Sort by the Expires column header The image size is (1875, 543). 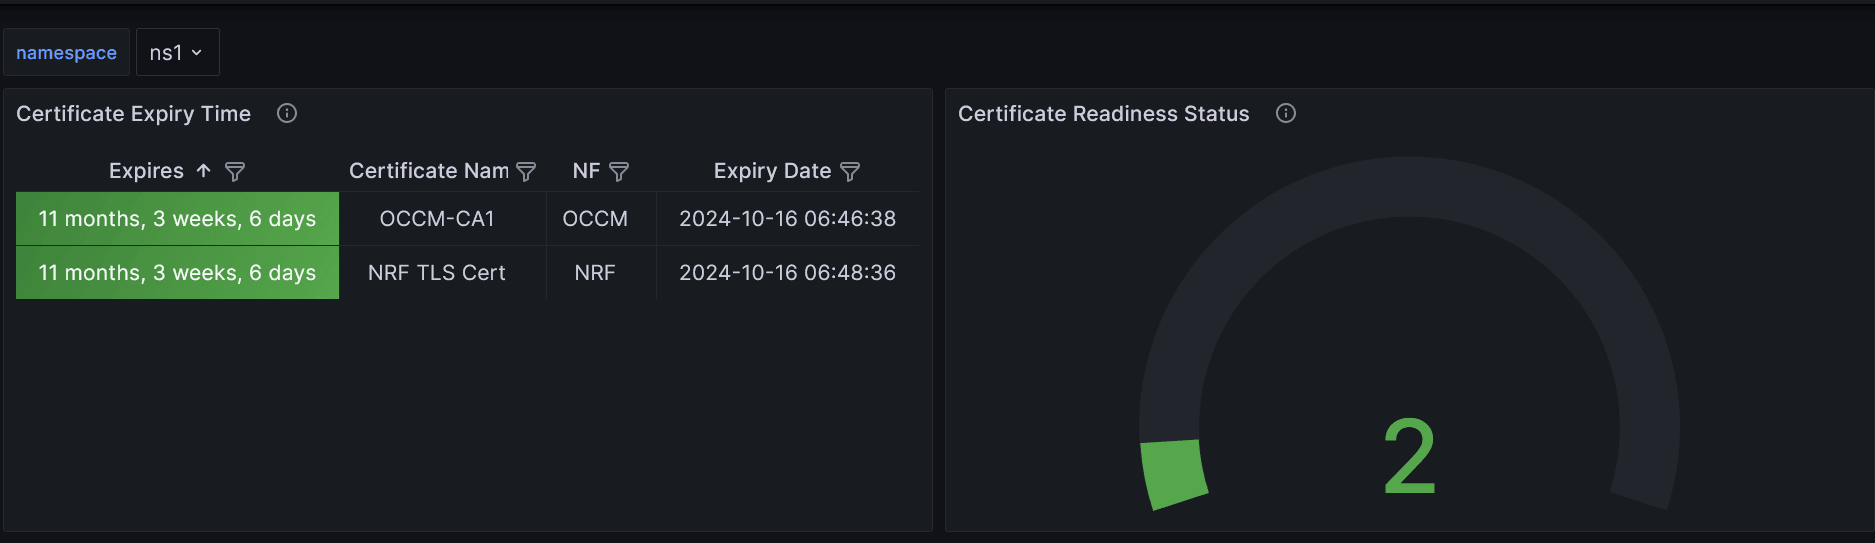146,171
